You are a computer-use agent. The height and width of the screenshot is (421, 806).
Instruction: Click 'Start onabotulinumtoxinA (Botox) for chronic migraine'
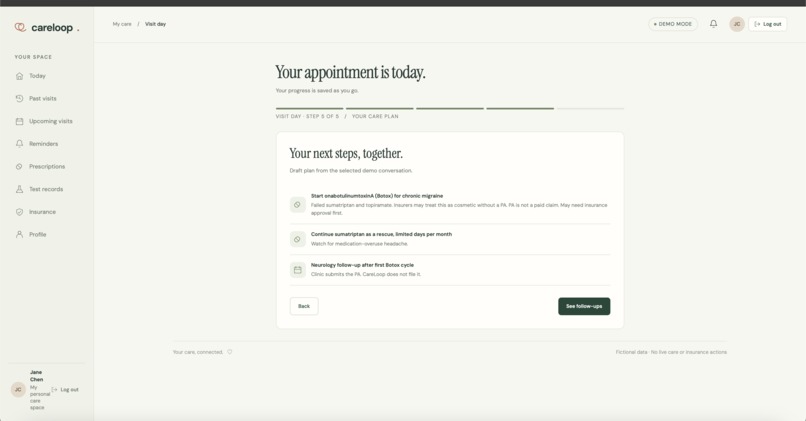(377, 196)
